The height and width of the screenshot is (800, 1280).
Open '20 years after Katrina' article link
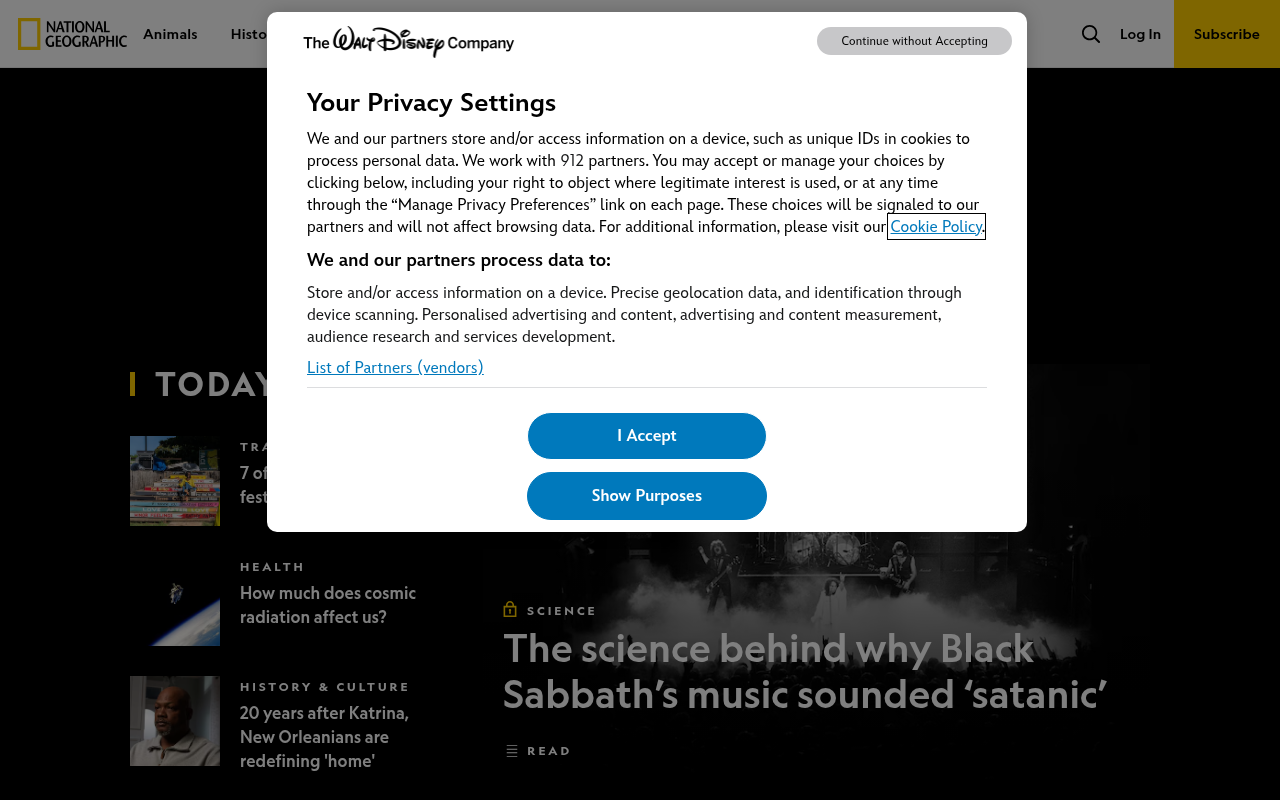(324, 737)
